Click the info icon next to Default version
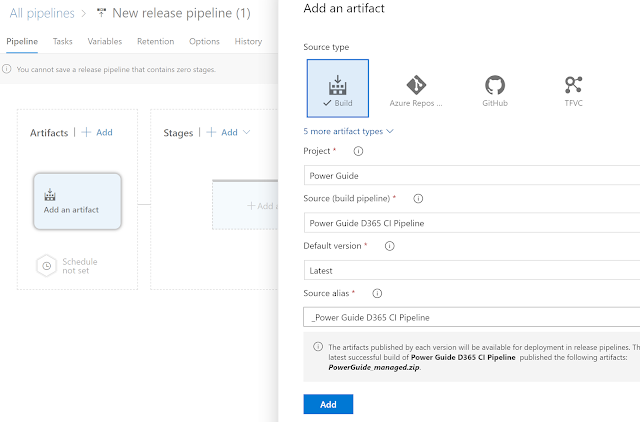The height and width of the screenshot is (422, 640). pyautogui.click(x=390, y=246)
